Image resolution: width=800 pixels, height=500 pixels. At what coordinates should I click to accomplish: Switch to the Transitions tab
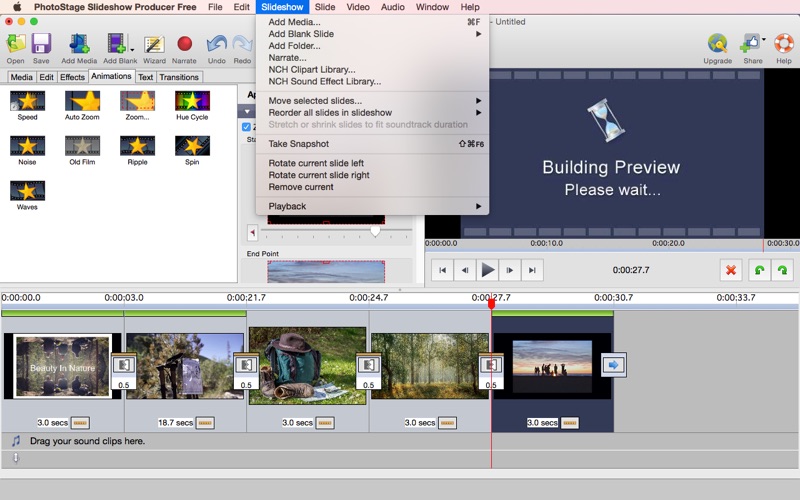179,77
